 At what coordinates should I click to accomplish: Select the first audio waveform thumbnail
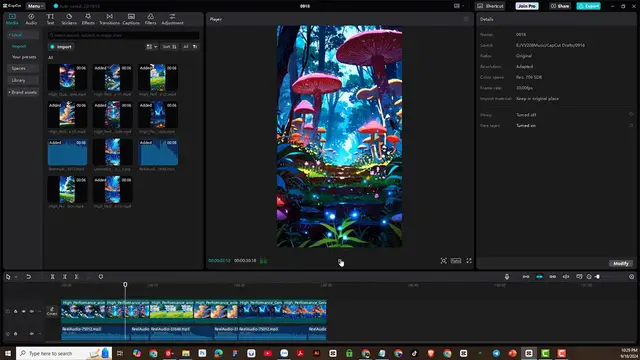pos(67,152)
